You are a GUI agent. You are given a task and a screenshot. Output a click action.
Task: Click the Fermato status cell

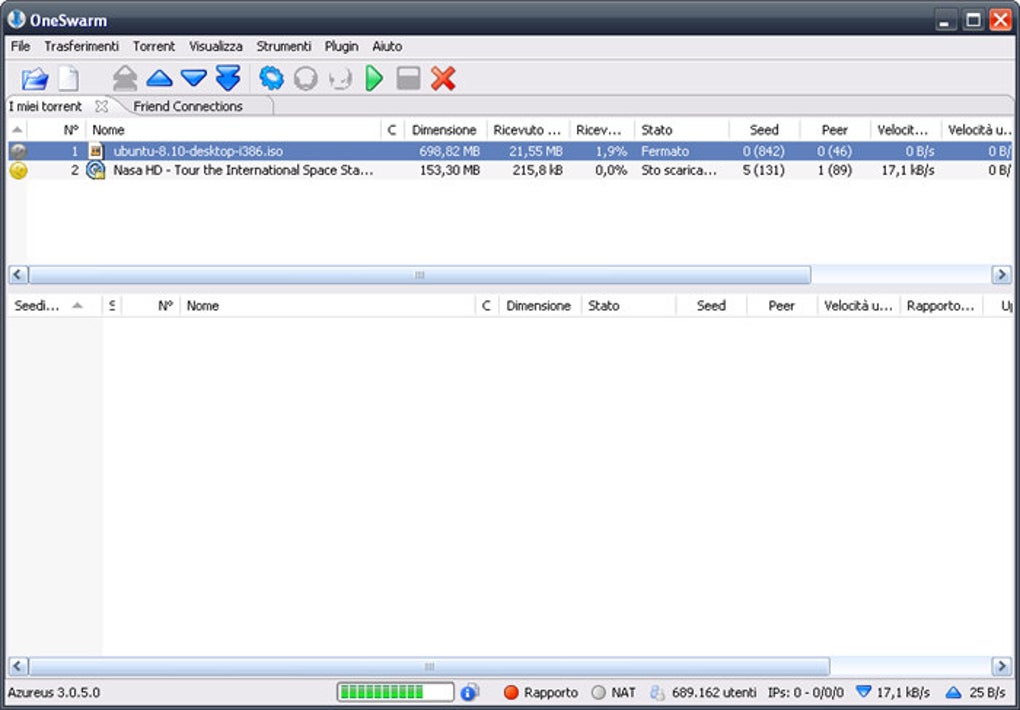point(665,151)
